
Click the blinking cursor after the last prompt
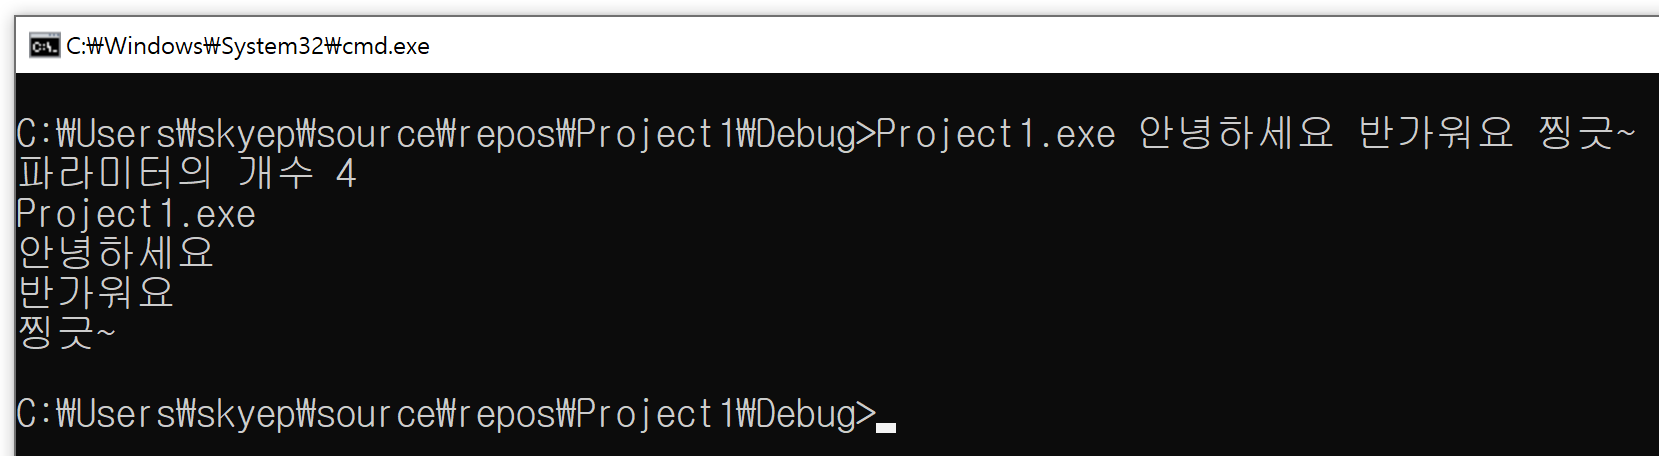(886, 426)
